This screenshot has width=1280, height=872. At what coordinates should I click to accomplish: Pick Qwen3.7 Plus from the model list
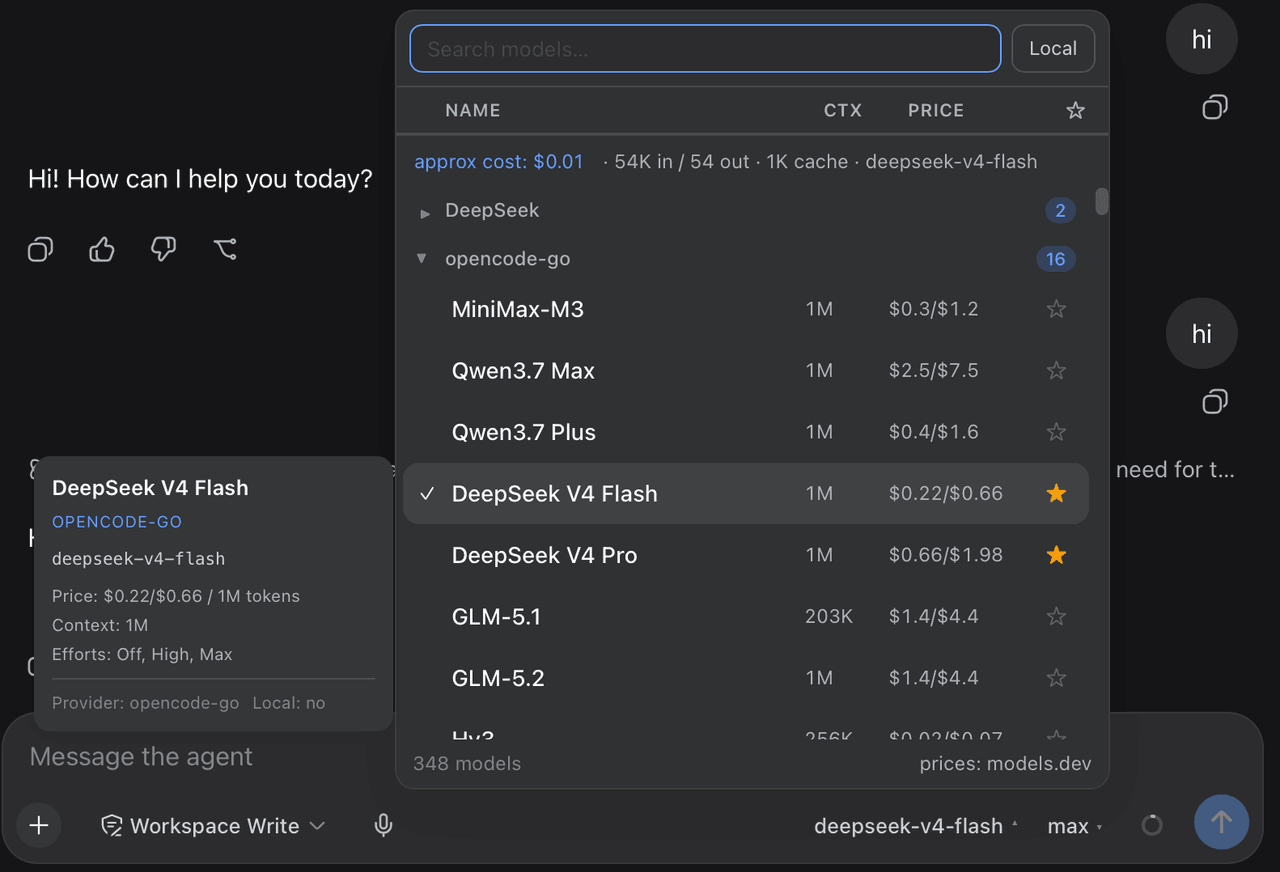[745, 432]
